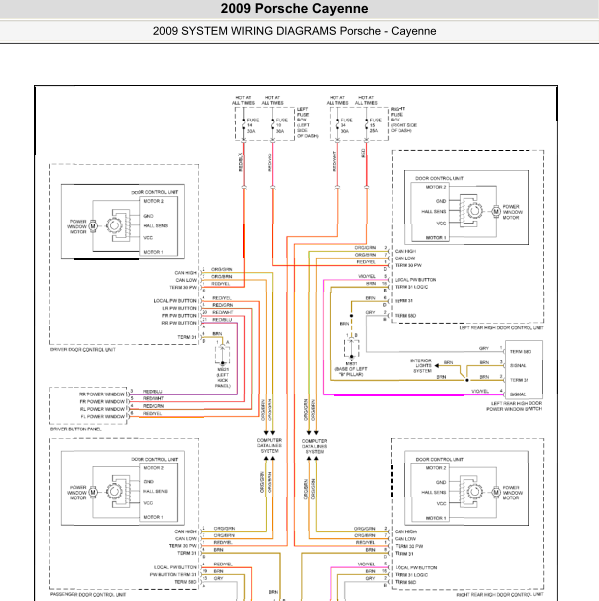Click the "LR PW BUTTON" pin label

pyautogui.click(x=179, y=308)
